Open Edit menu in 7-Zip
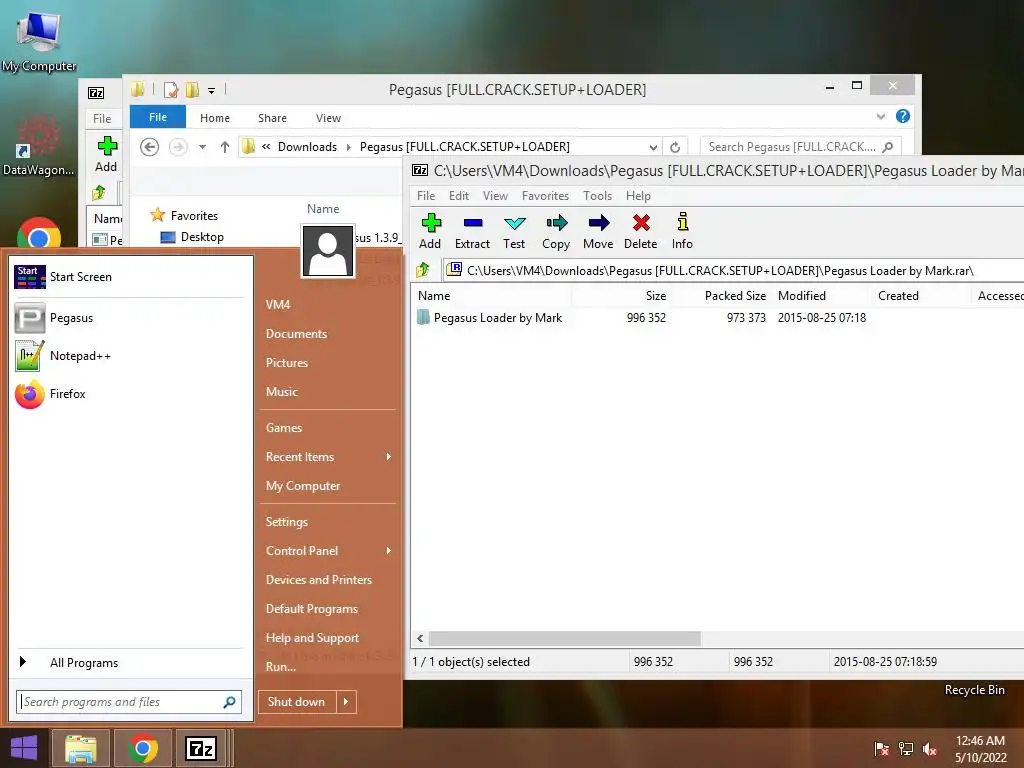Image resolution: width=1024 pixels, height=768 pixels. pos(458,196)
